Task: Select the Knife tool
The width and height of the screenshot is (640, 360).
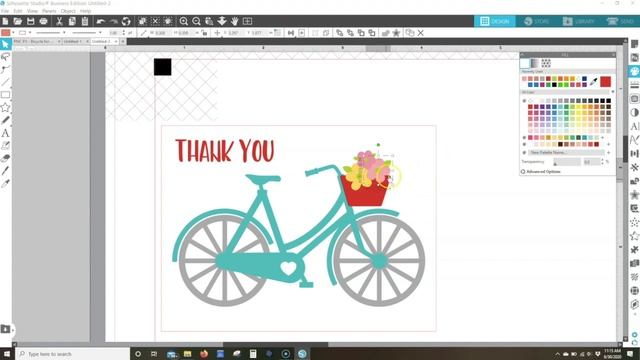Action: point(5,171)
